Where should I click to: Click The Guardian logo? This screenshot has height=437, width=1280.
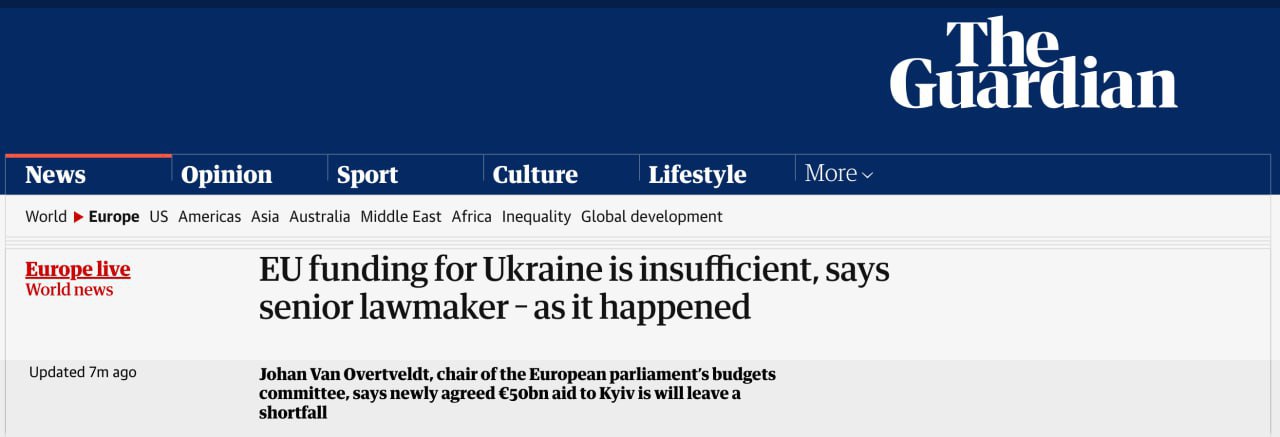tap(1033, 64)
